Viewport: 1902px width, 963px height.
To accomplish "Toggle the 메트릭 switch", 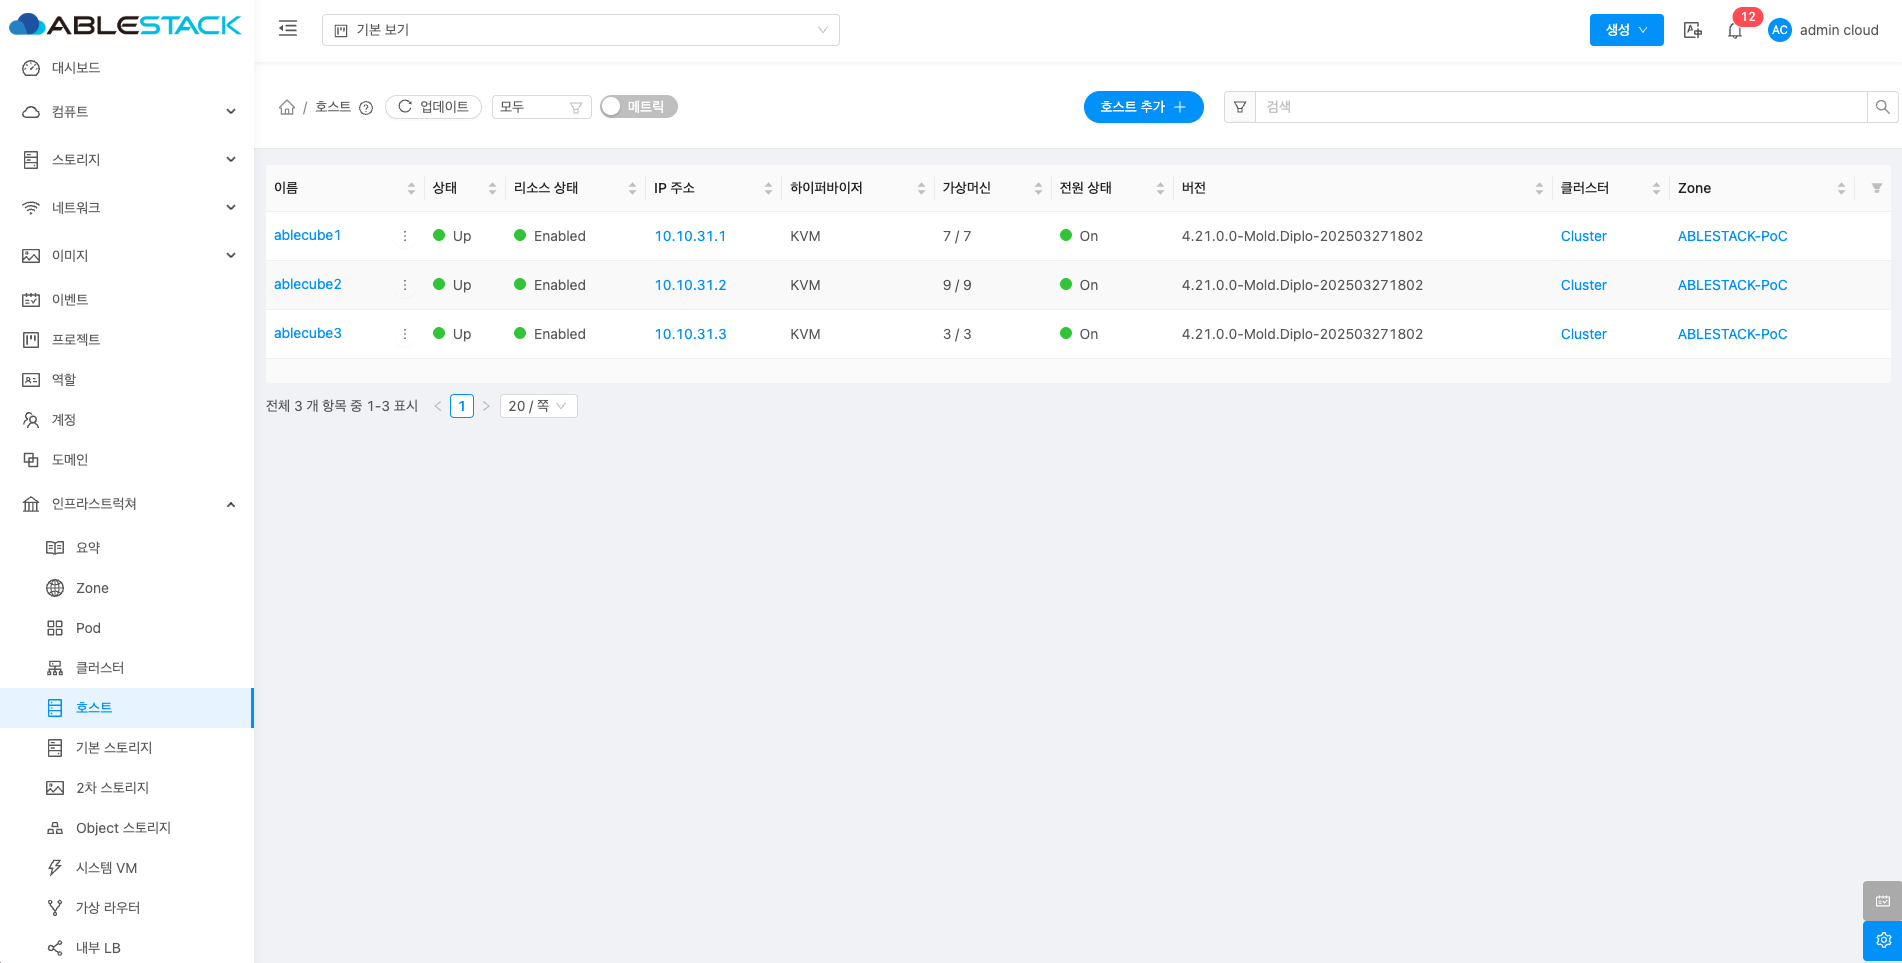I will pos(638,107).
